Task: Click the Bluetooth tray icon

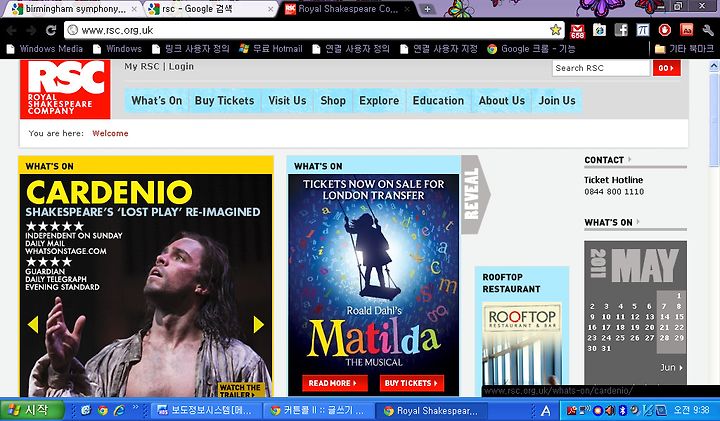Action: coord(623,410)
